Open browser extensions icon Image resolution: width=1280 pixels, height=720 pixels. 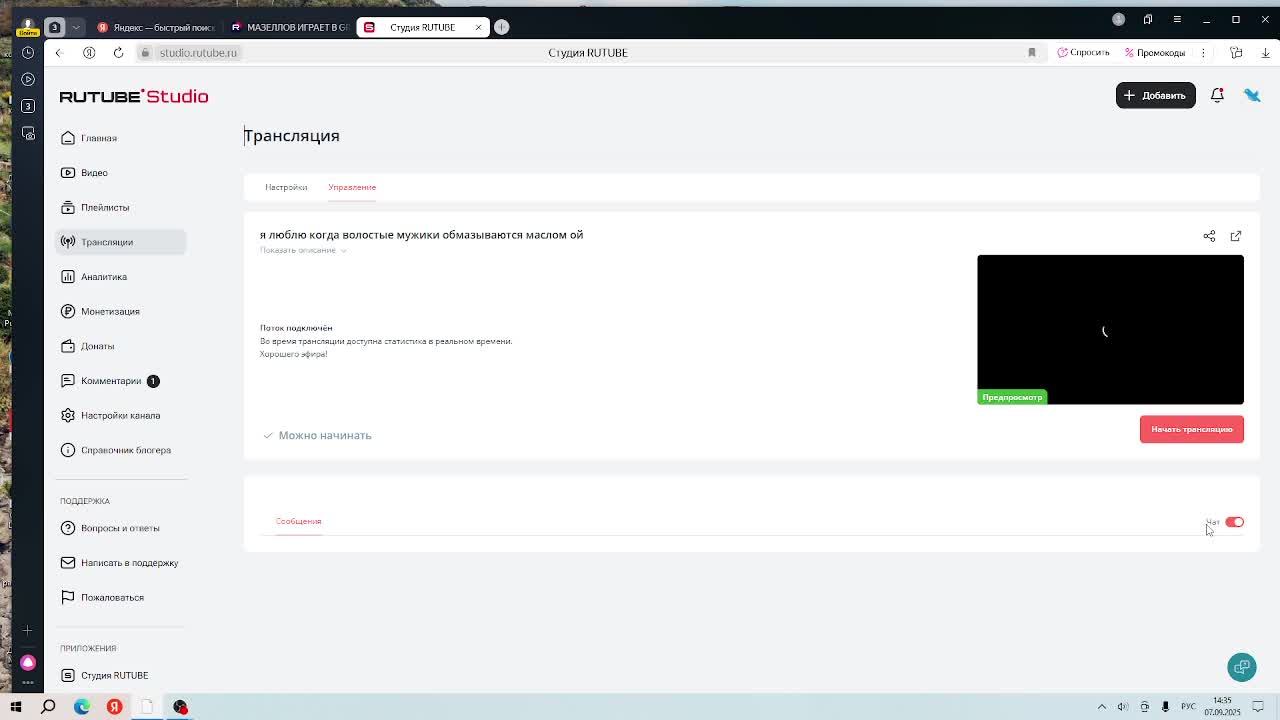[1236, 52]
